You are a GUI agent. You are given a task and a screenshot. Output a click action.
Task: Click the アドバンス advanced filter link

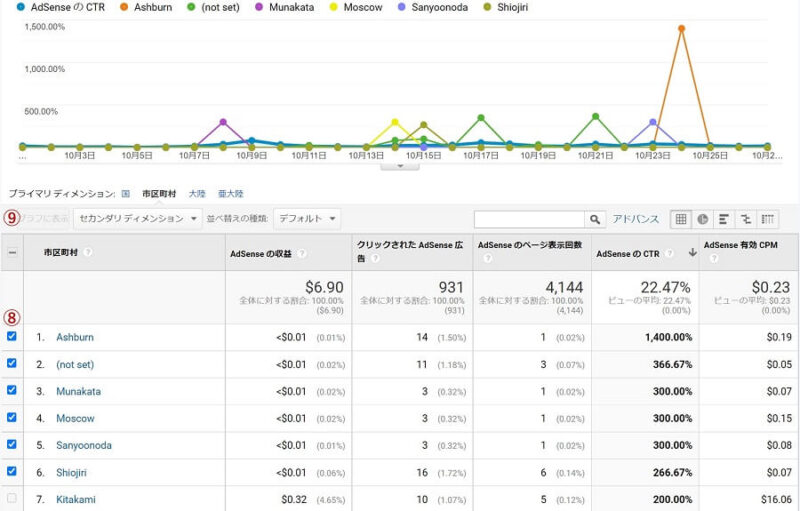pos(636,219)
